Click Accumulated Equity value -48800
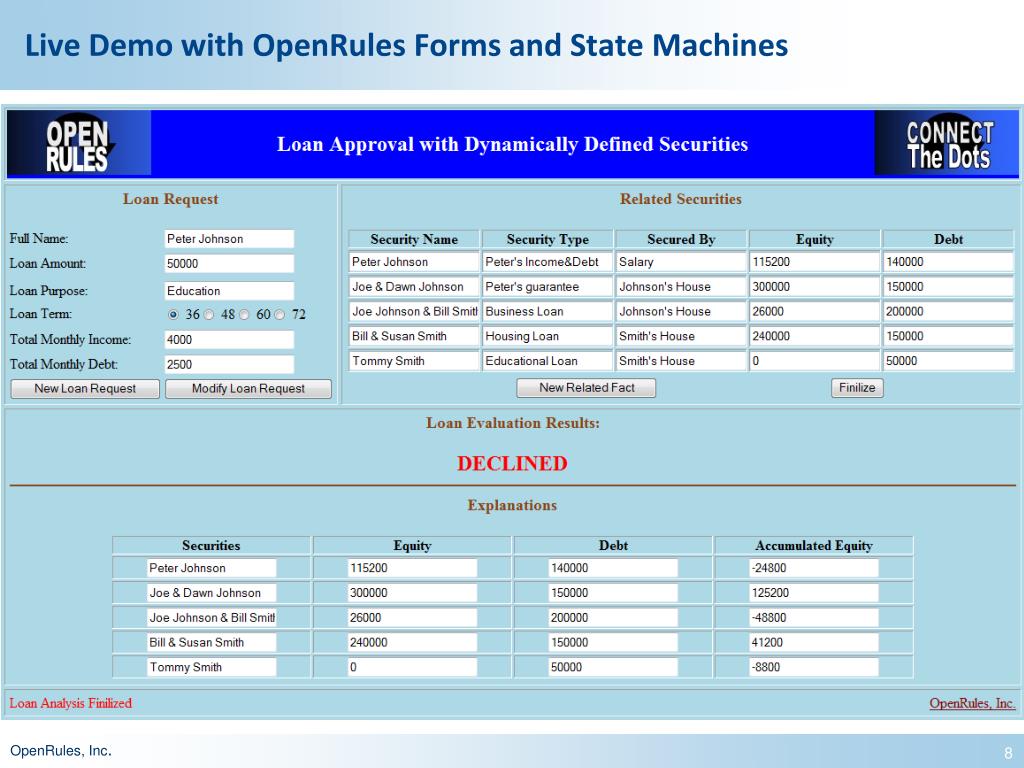The height and width of the screenshot is (768, 1024). [x=813, y=618]
